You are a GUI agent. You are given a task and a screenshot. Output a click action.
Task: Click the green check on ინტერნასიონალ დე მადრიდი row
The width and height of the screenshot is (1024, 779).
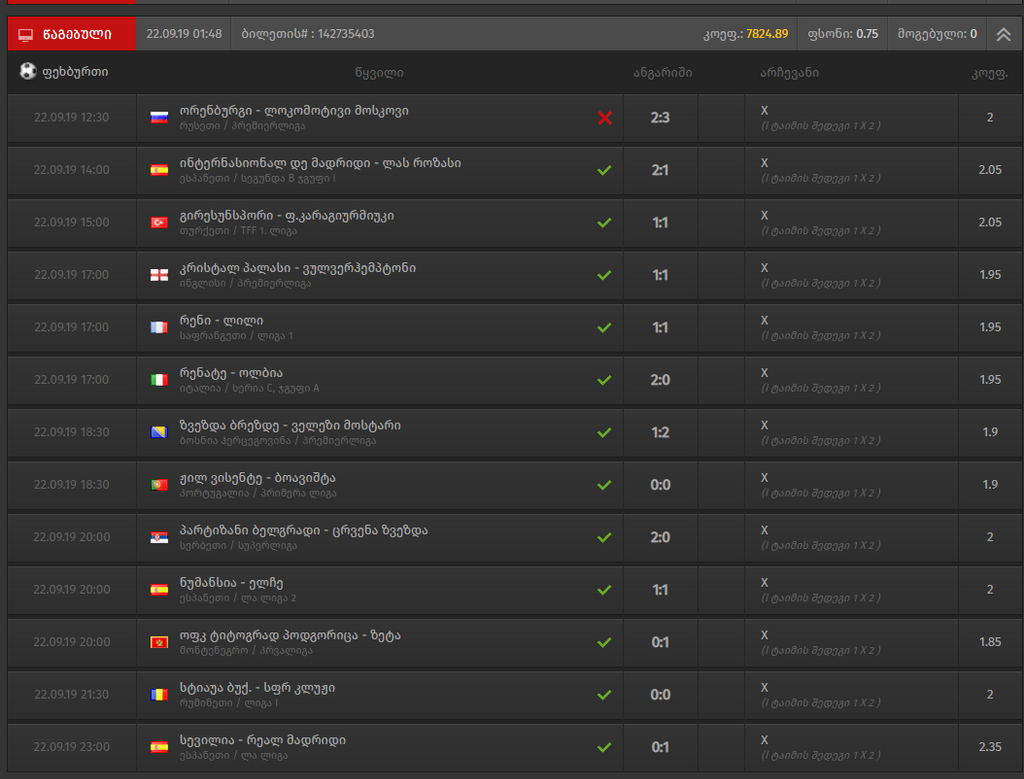tap(605, 170)
